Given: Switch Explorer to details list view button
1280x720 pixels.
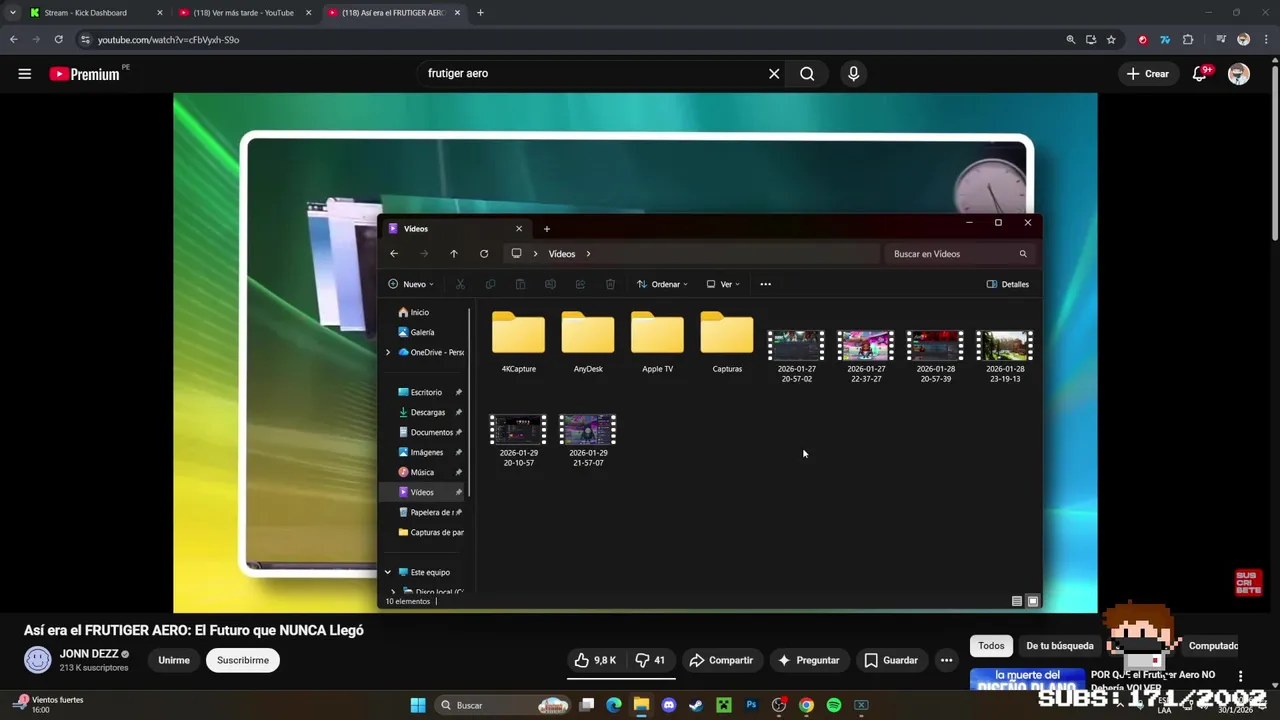Looking at the screenshot, I should pos(1017,601).
